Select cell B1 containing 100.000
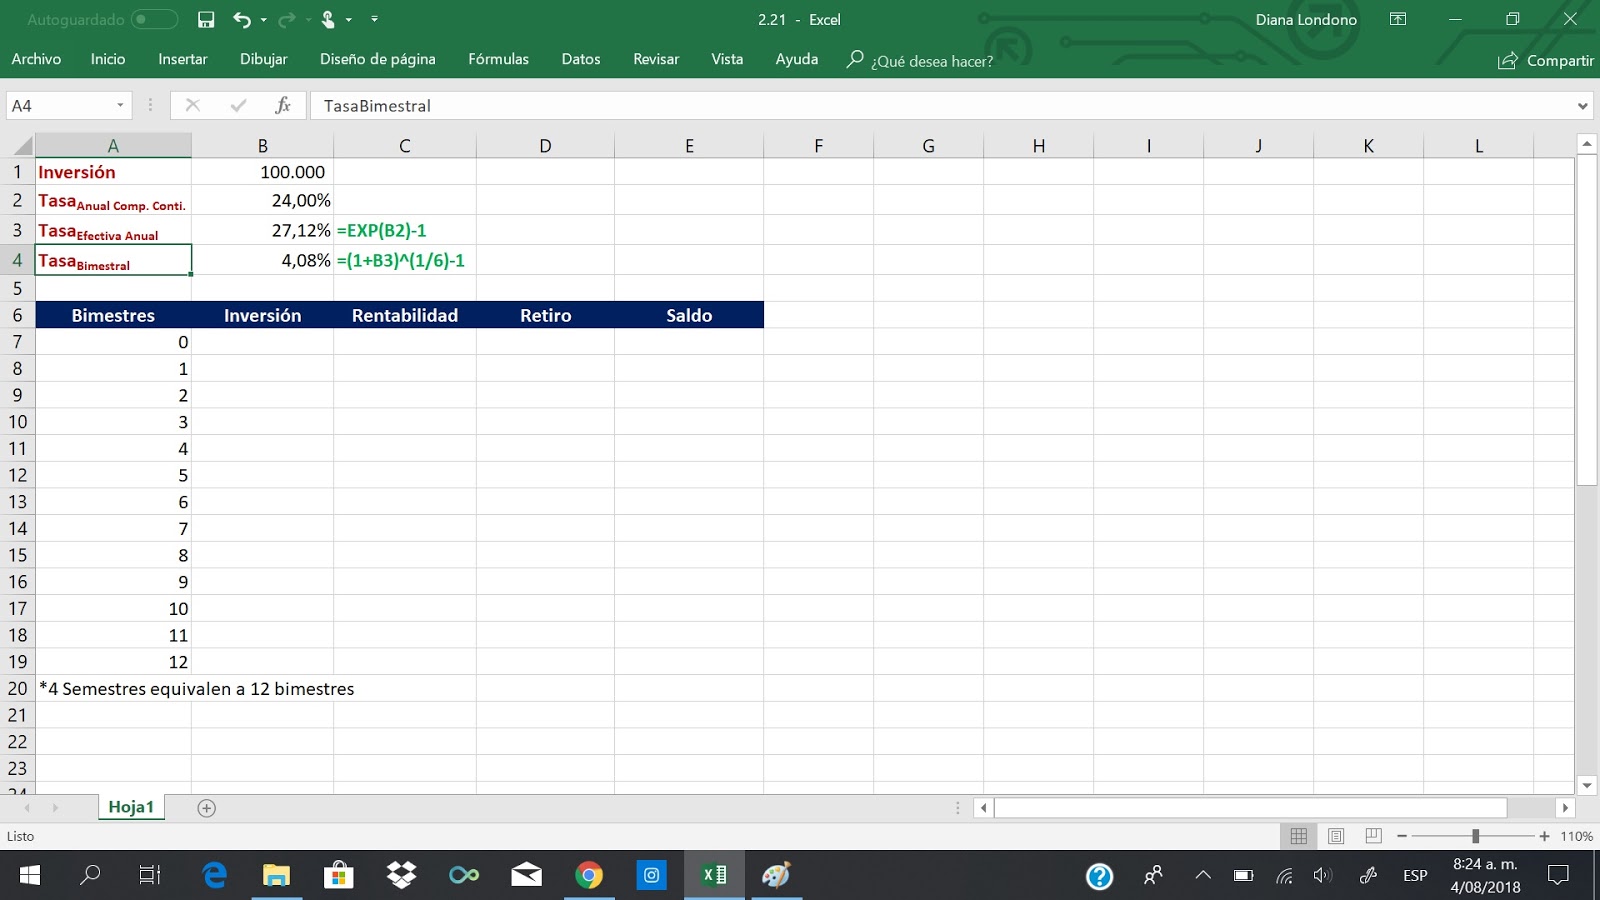This screenshot has width=1600, height=900. click(x=262, y=172)
